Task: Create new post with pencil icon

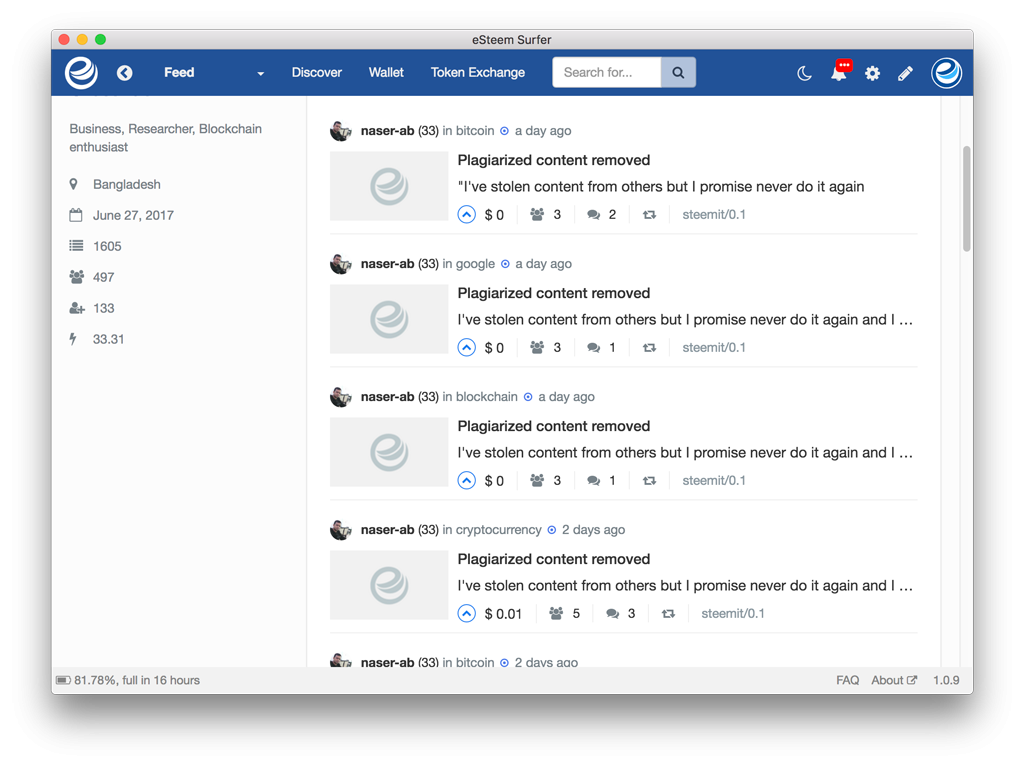Action: [x=905, y=73]
